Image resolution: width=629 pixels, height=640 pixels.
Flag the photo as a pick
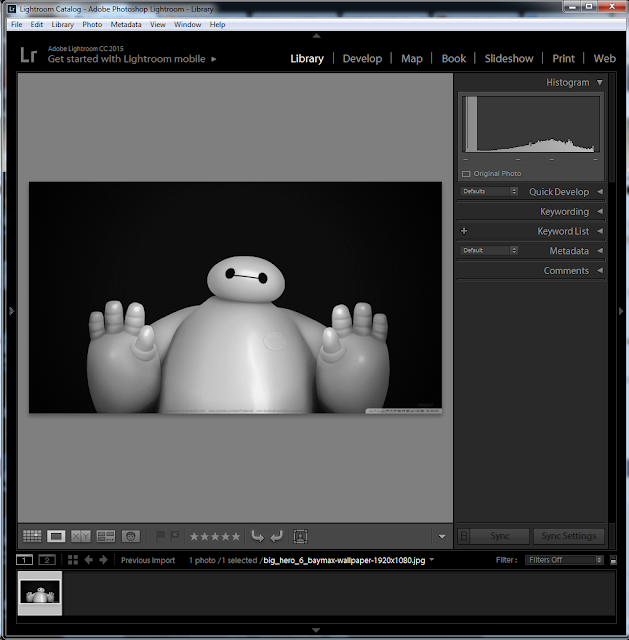tap(160, 536)
